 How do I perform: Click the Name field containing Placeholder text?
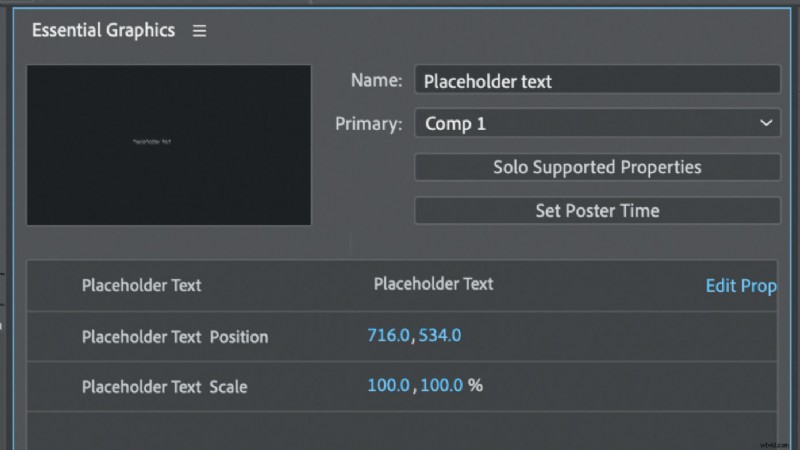[597, 80]
